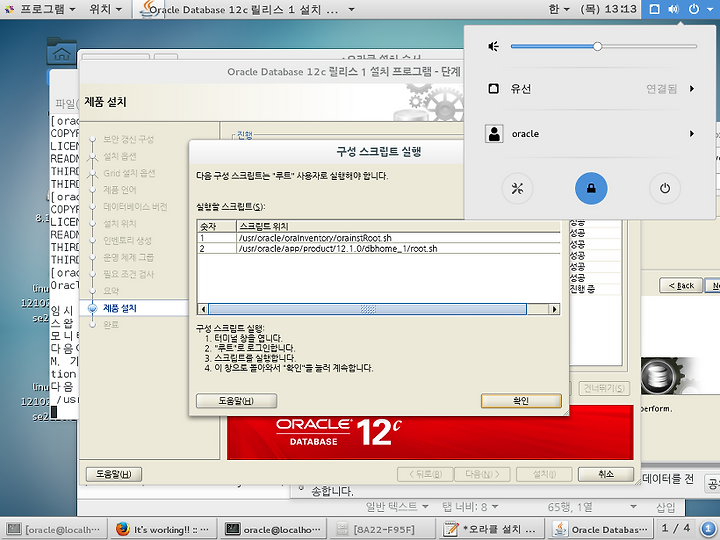Image resolution: width=720 pixels, height=540 pixels.
Task: Click the settings tools icon in system menu
Action: click(x=518, y=188)
